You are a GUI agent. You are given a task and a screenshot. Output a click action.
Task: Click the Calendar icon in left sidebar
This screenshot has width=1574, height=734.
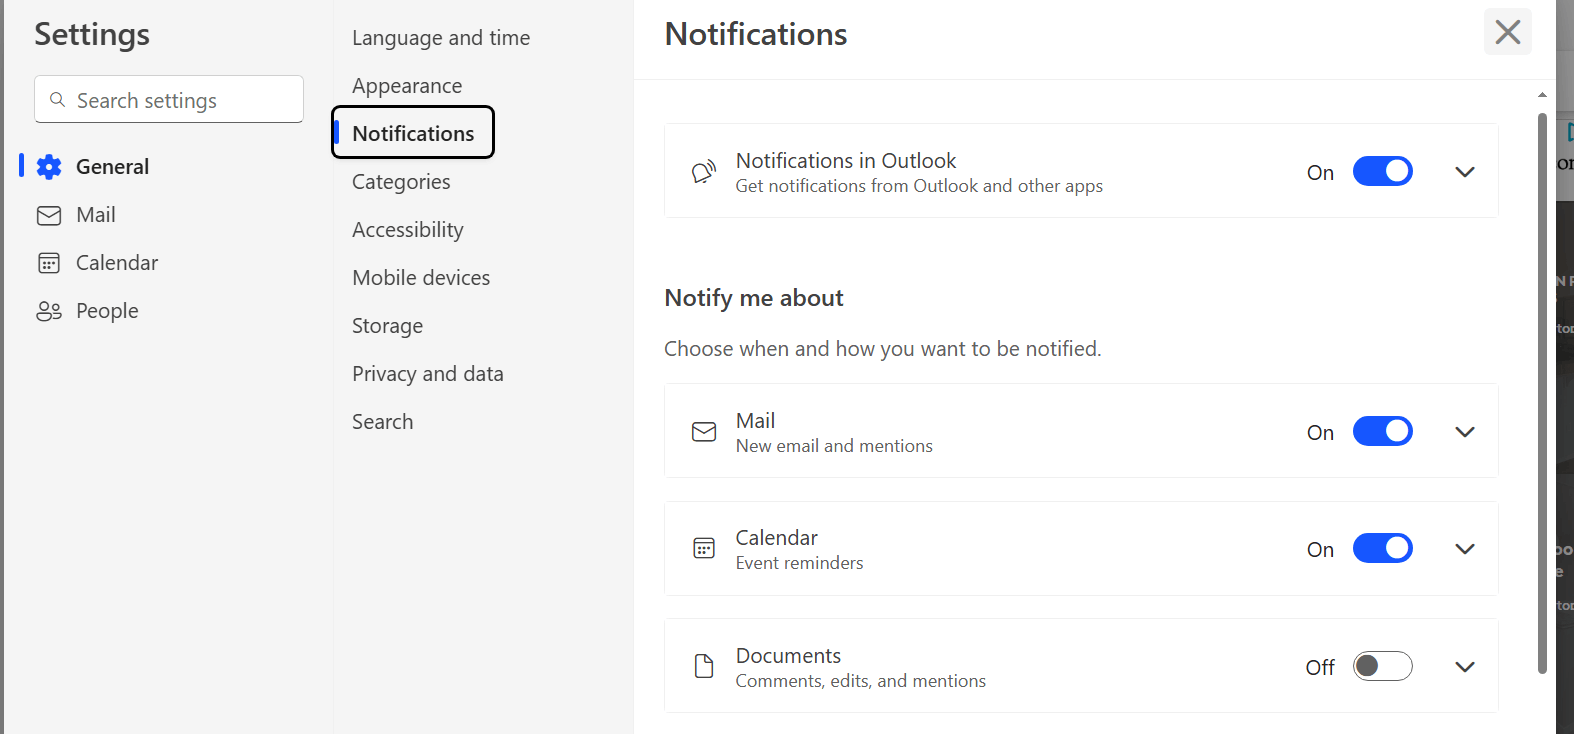point(49,263)
